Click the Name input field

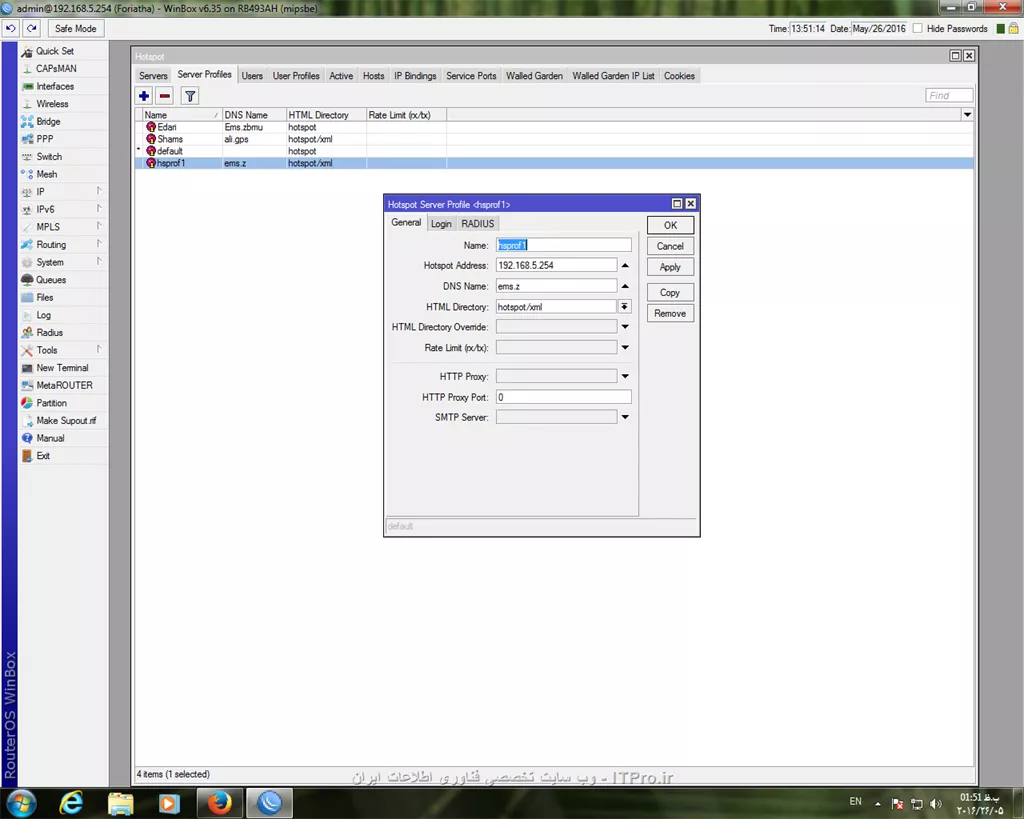pos(564,245)
